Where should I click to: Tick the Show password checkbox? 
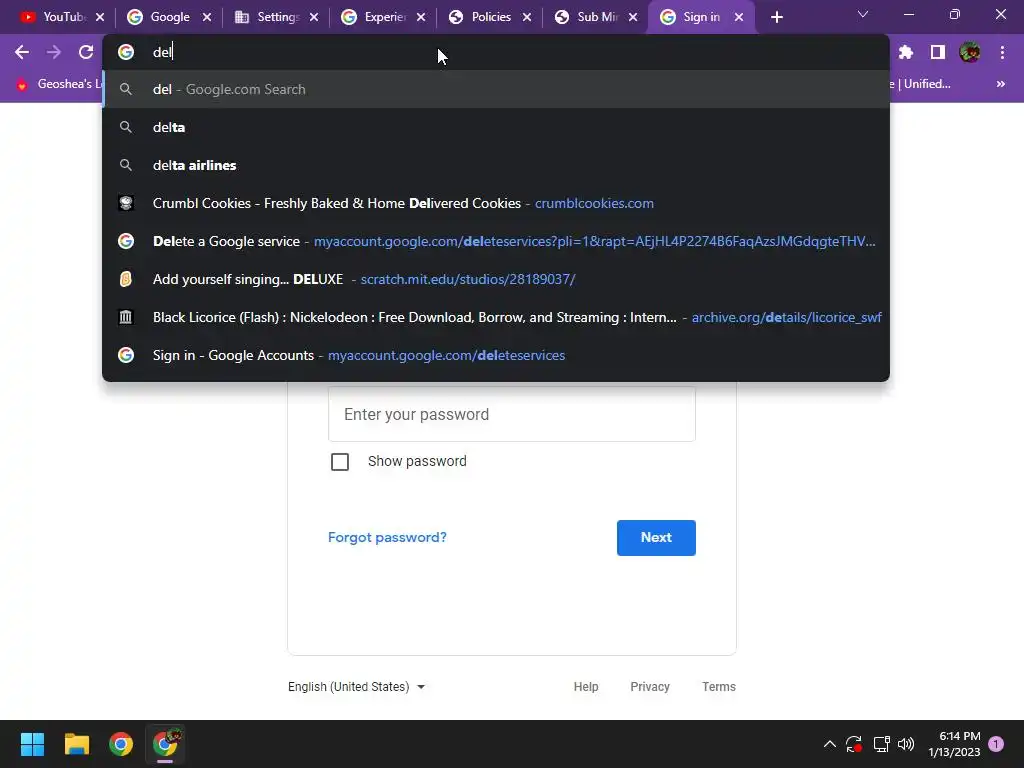pyautogui.click(x=340, y=462)
